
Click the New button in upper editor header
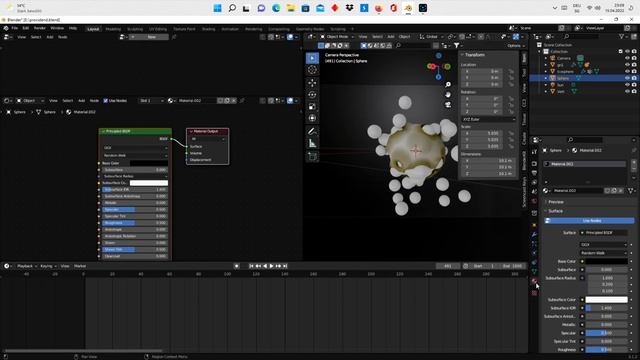click(151, 37)
